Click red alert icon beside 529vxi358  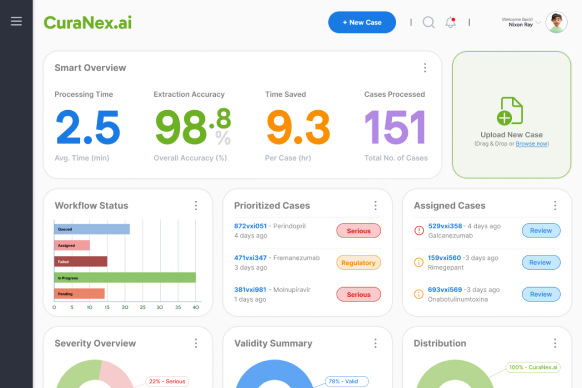coord(419,231)
